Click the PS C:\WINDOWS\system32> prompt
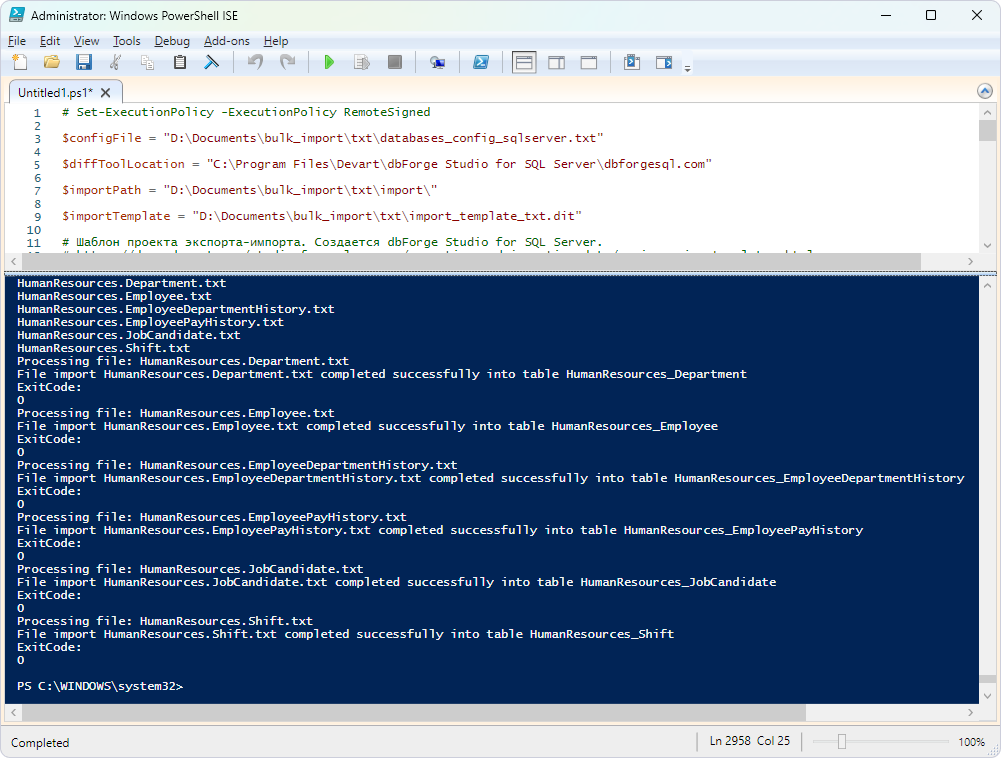 pyautogui.click(x=100, y=686)
